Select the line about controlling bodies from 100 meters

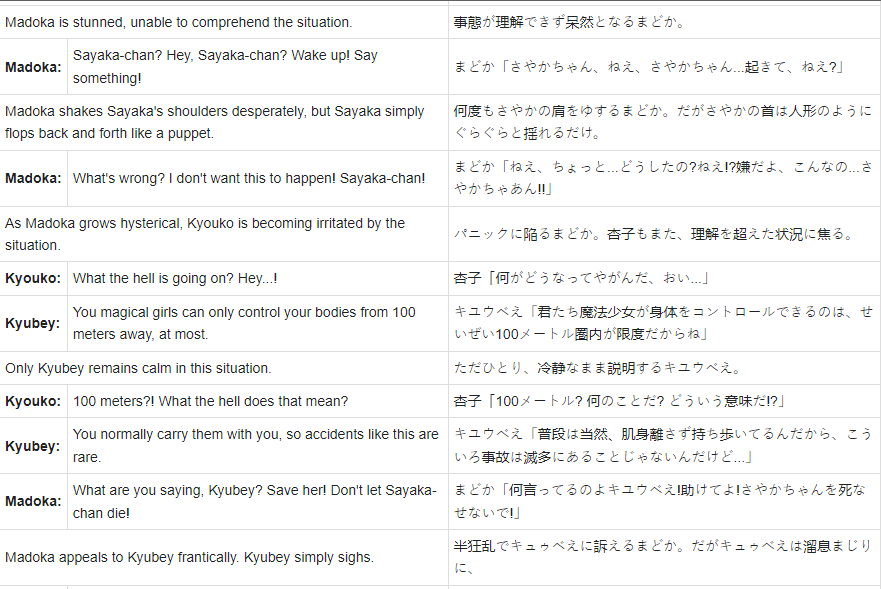tap(244, 323)
